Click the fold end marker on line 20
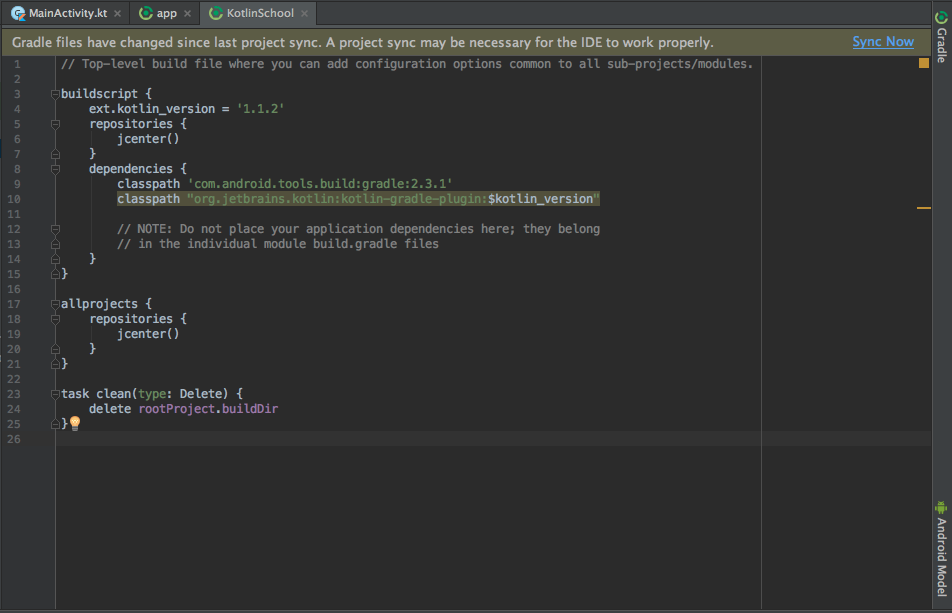 pyautogui.click(x=55, y=349)
